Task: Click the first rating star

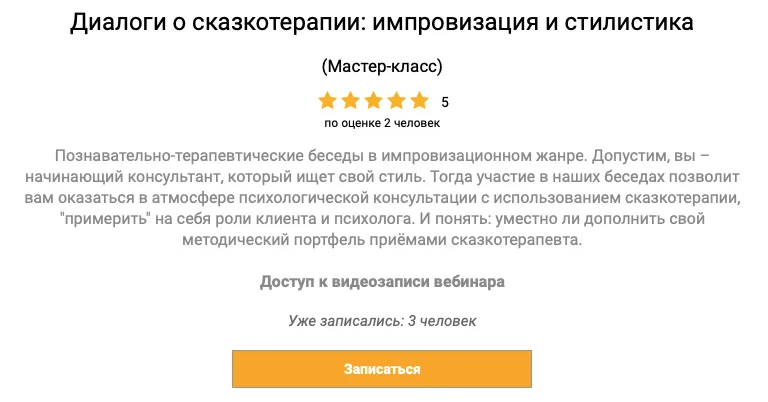Action: [x=328, y=101]
